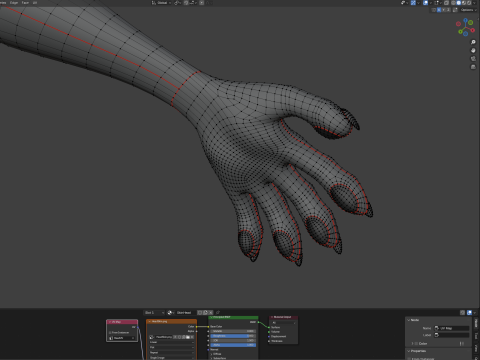Adjust the Alpha slider in Principled BSDF

coord(233,345)
